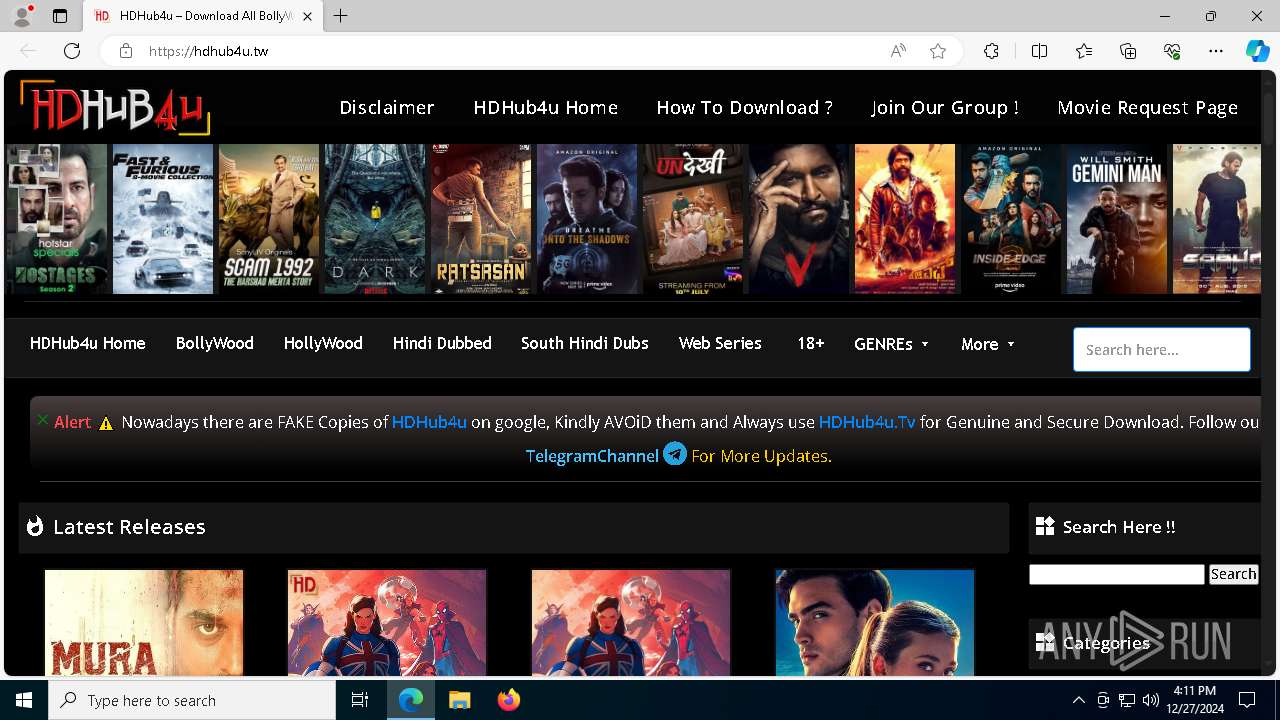
Task: Open Scam 1992 poster
Action: pos(269,219)
